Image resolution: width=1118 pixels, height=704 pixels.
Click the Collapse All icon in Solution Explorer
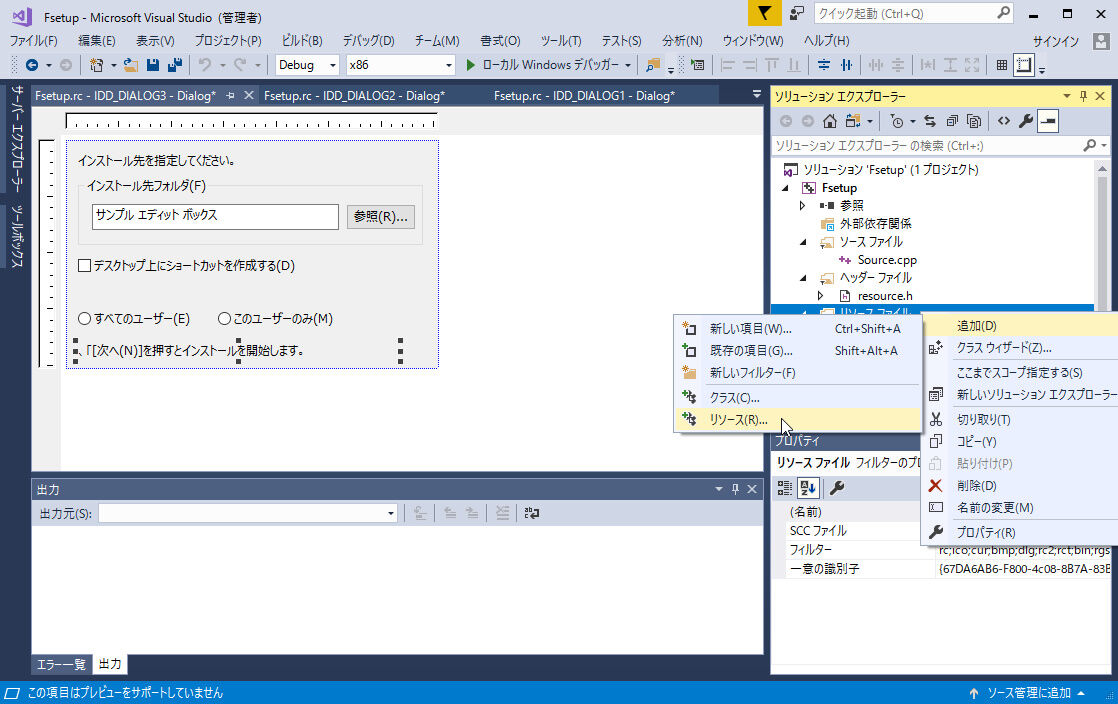[x=952, y=121]
